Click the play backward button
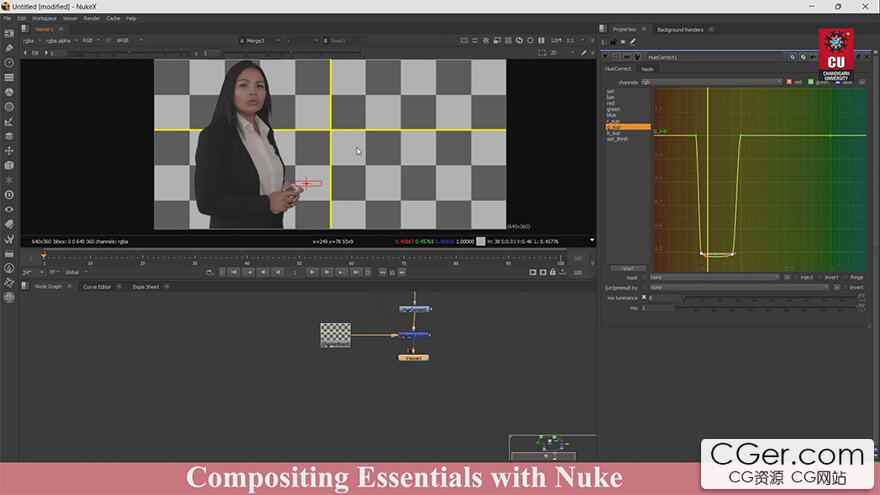 [277, 272]
